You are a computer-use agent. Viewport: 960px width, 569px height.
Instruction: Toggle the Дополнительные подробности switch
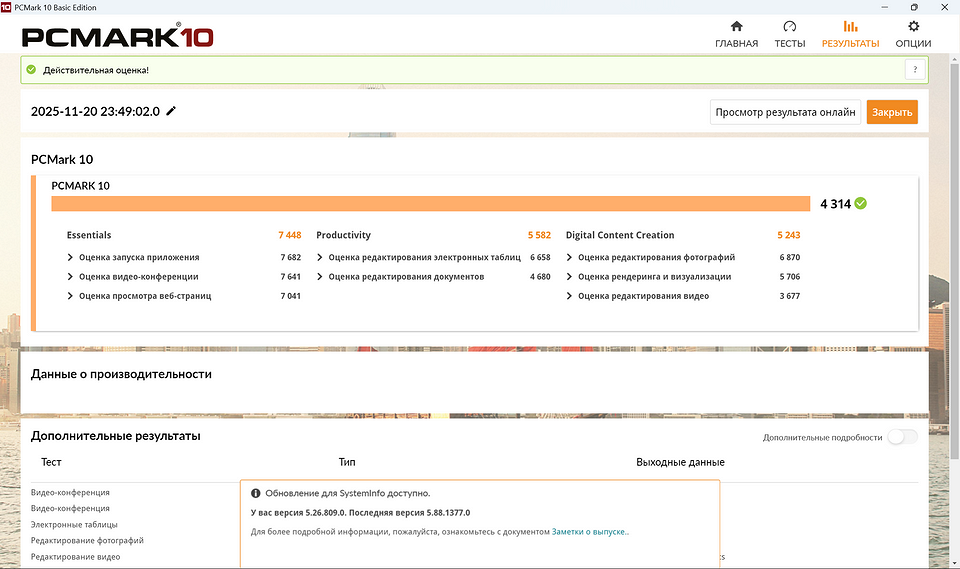[x=901, y=437]
